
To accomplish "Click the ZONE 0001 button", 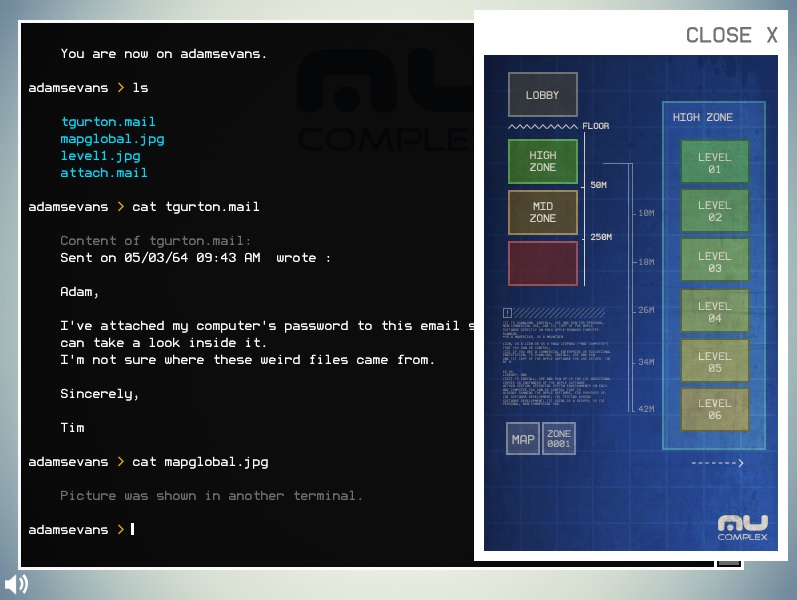I will click(559, 439).
